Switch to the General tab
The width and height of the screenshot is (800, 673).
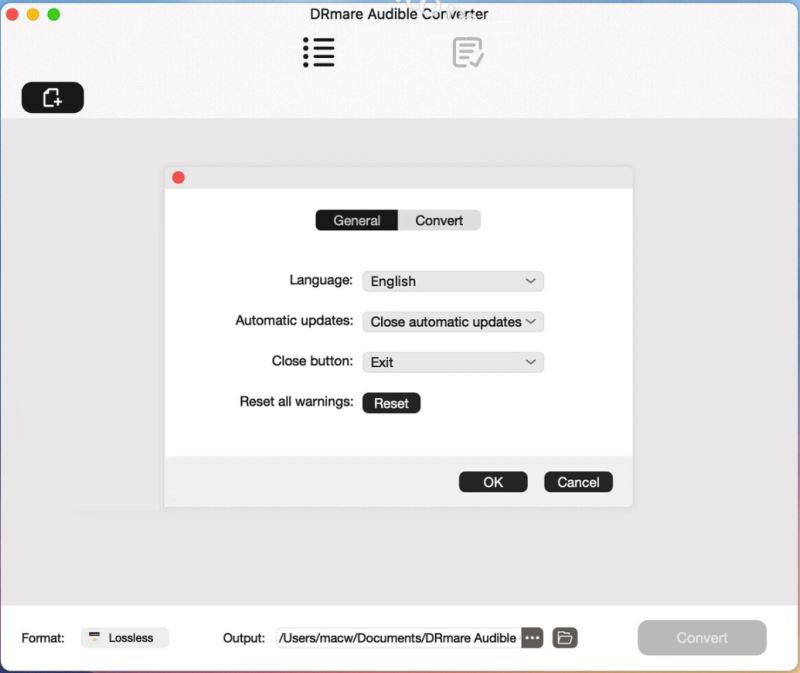[357, 220]
